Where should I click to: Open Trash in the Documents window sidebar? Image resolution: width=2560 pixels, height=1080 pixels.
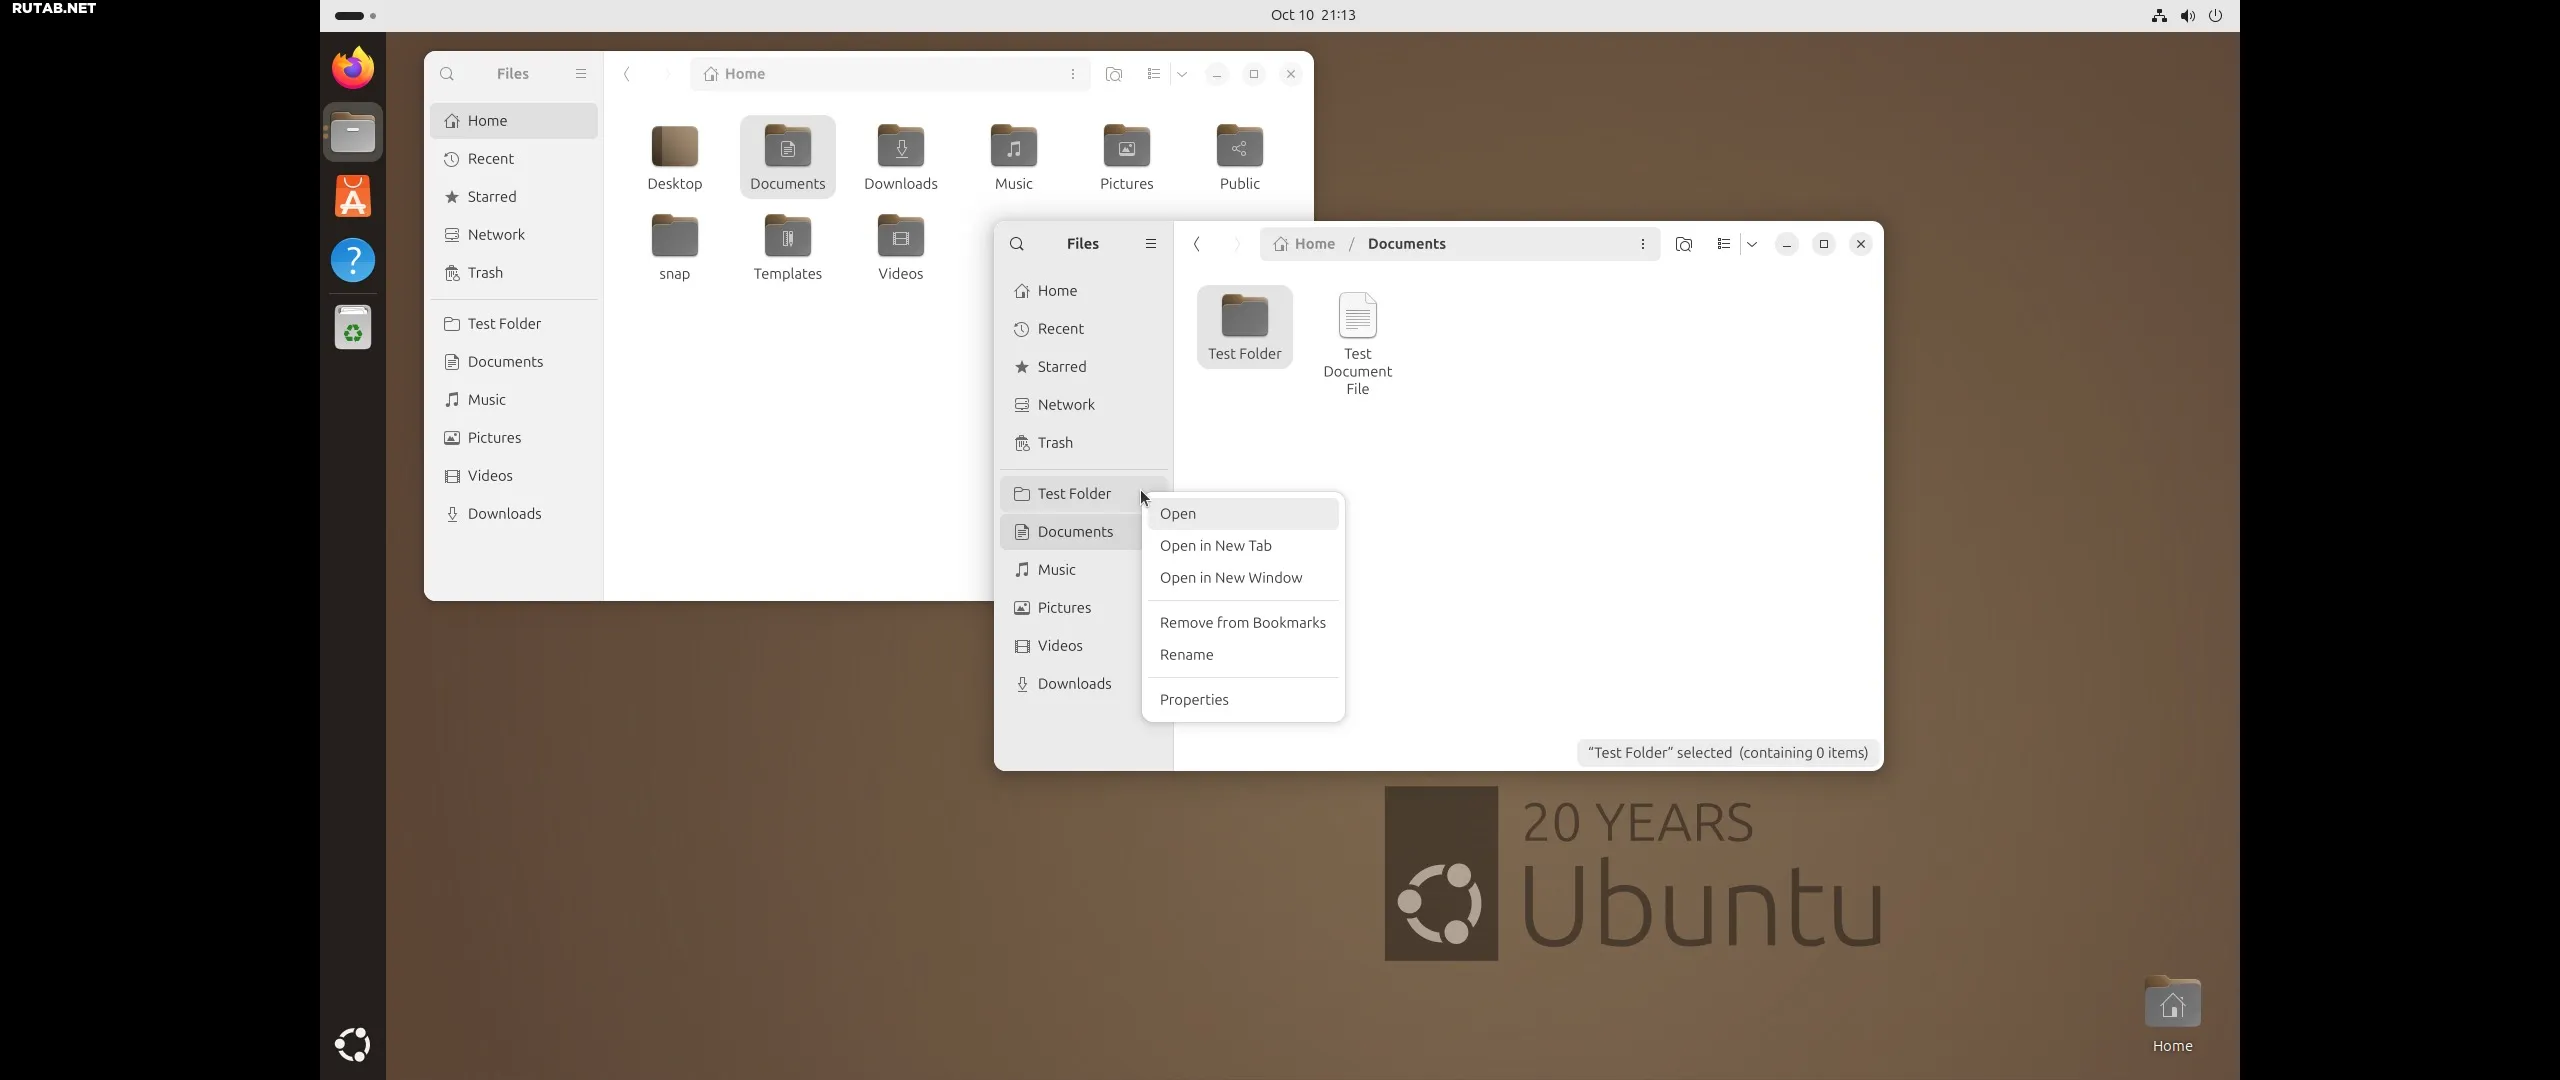click(x=1084, y=443)
